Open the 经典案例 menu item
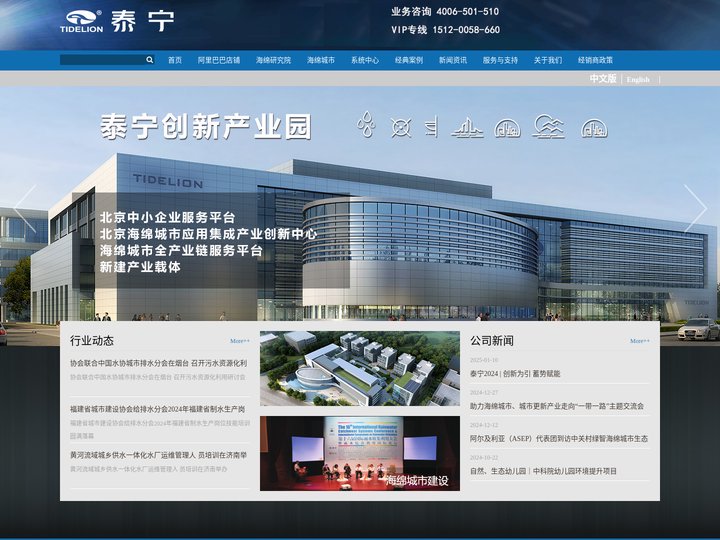Screen dimensions: 720x540 (x=409, y=60)
